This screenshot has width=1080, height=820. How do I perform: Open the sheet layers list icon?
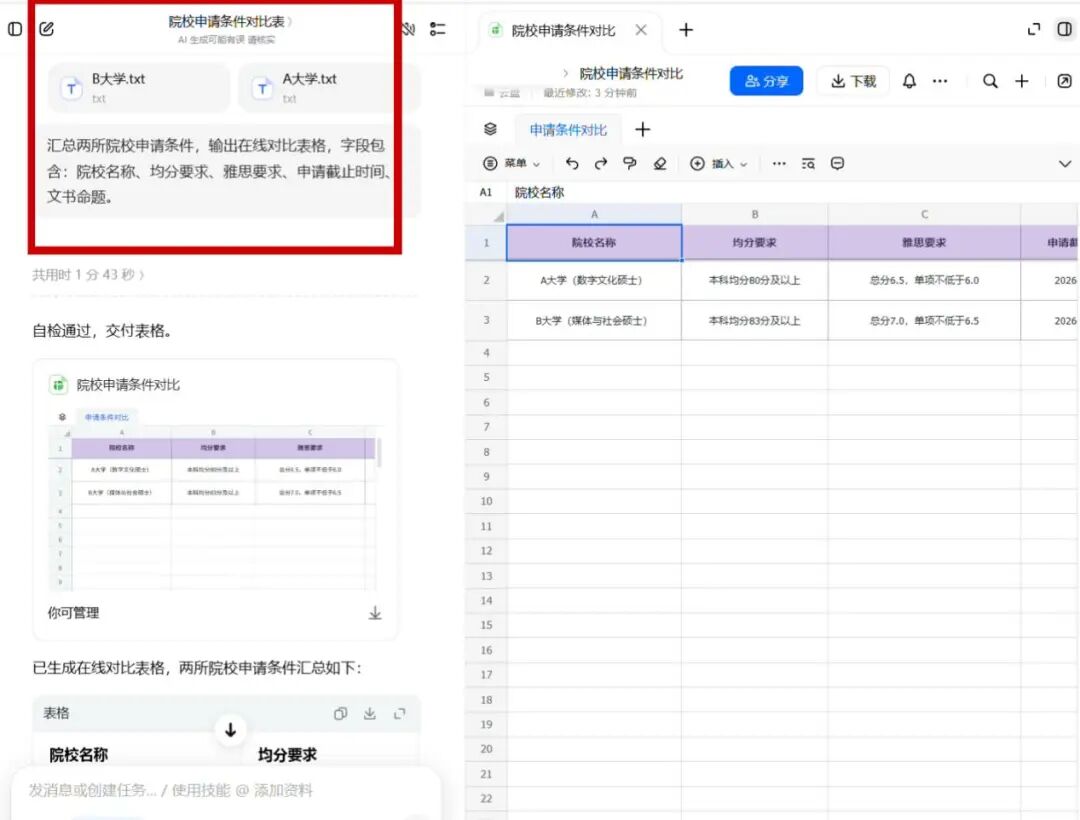coord(490,129)
